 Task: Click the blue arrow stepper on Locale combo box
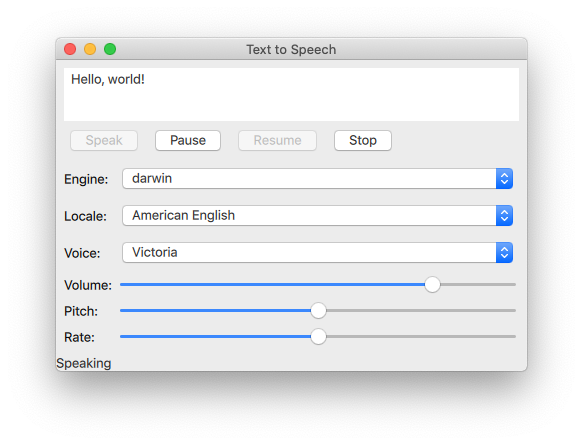coord(505,216)
